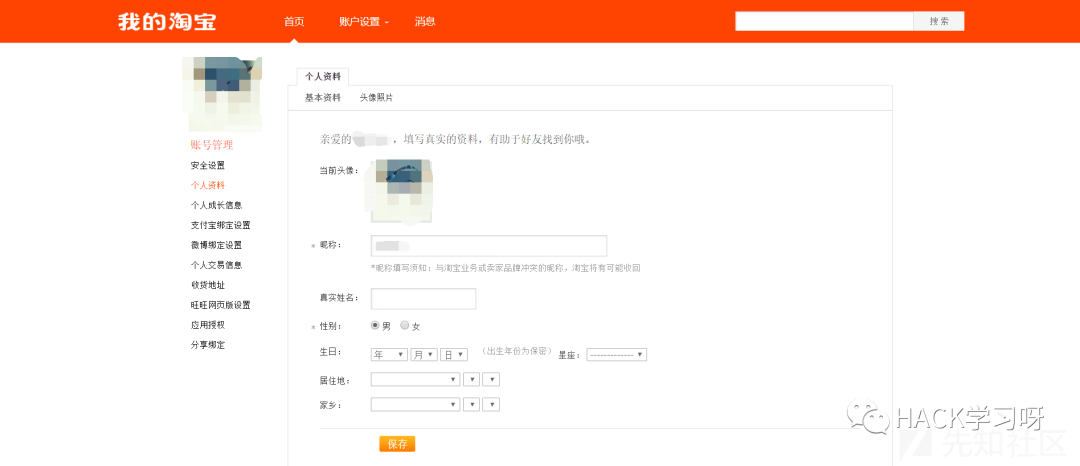This screenshot has width=1080, height=466.
Task: Open the second 家乡 dropdown
Action: tap(472, 405)
